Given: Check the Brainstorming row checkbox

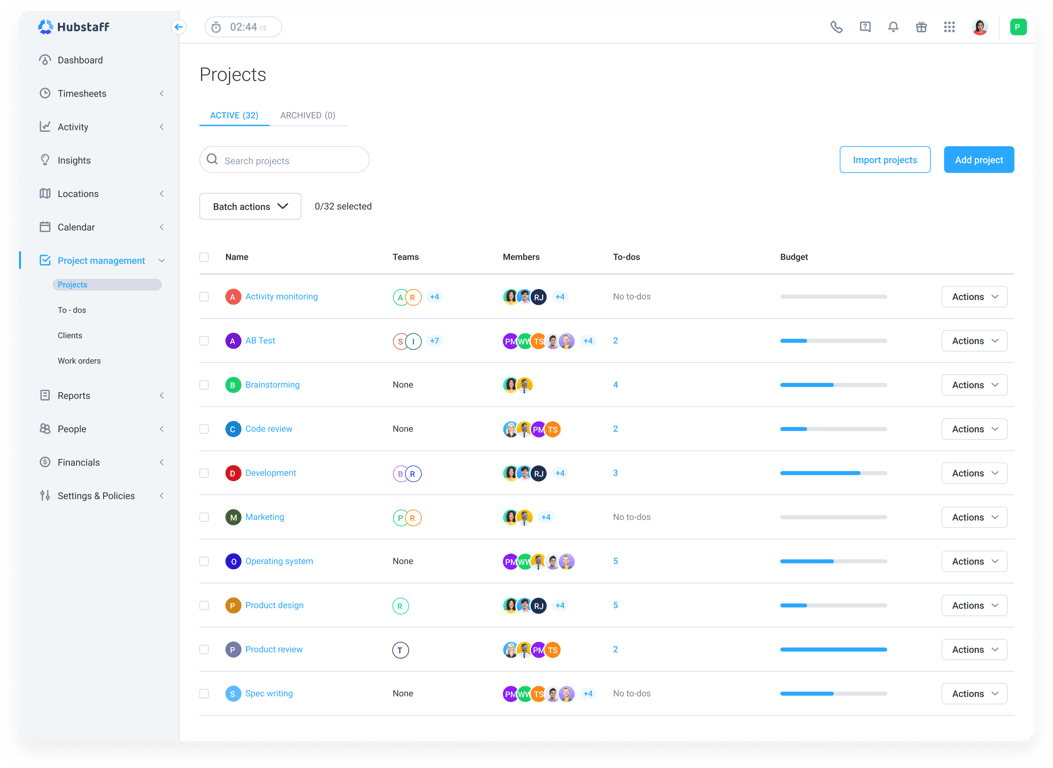Looking at the screenshot, I should coord(204,385).
